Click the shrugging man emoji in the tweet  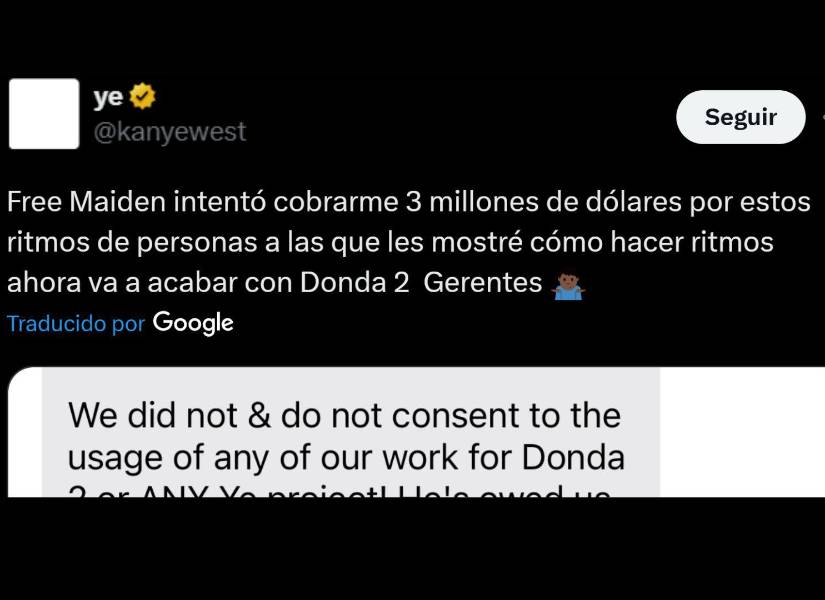(566, 285)
